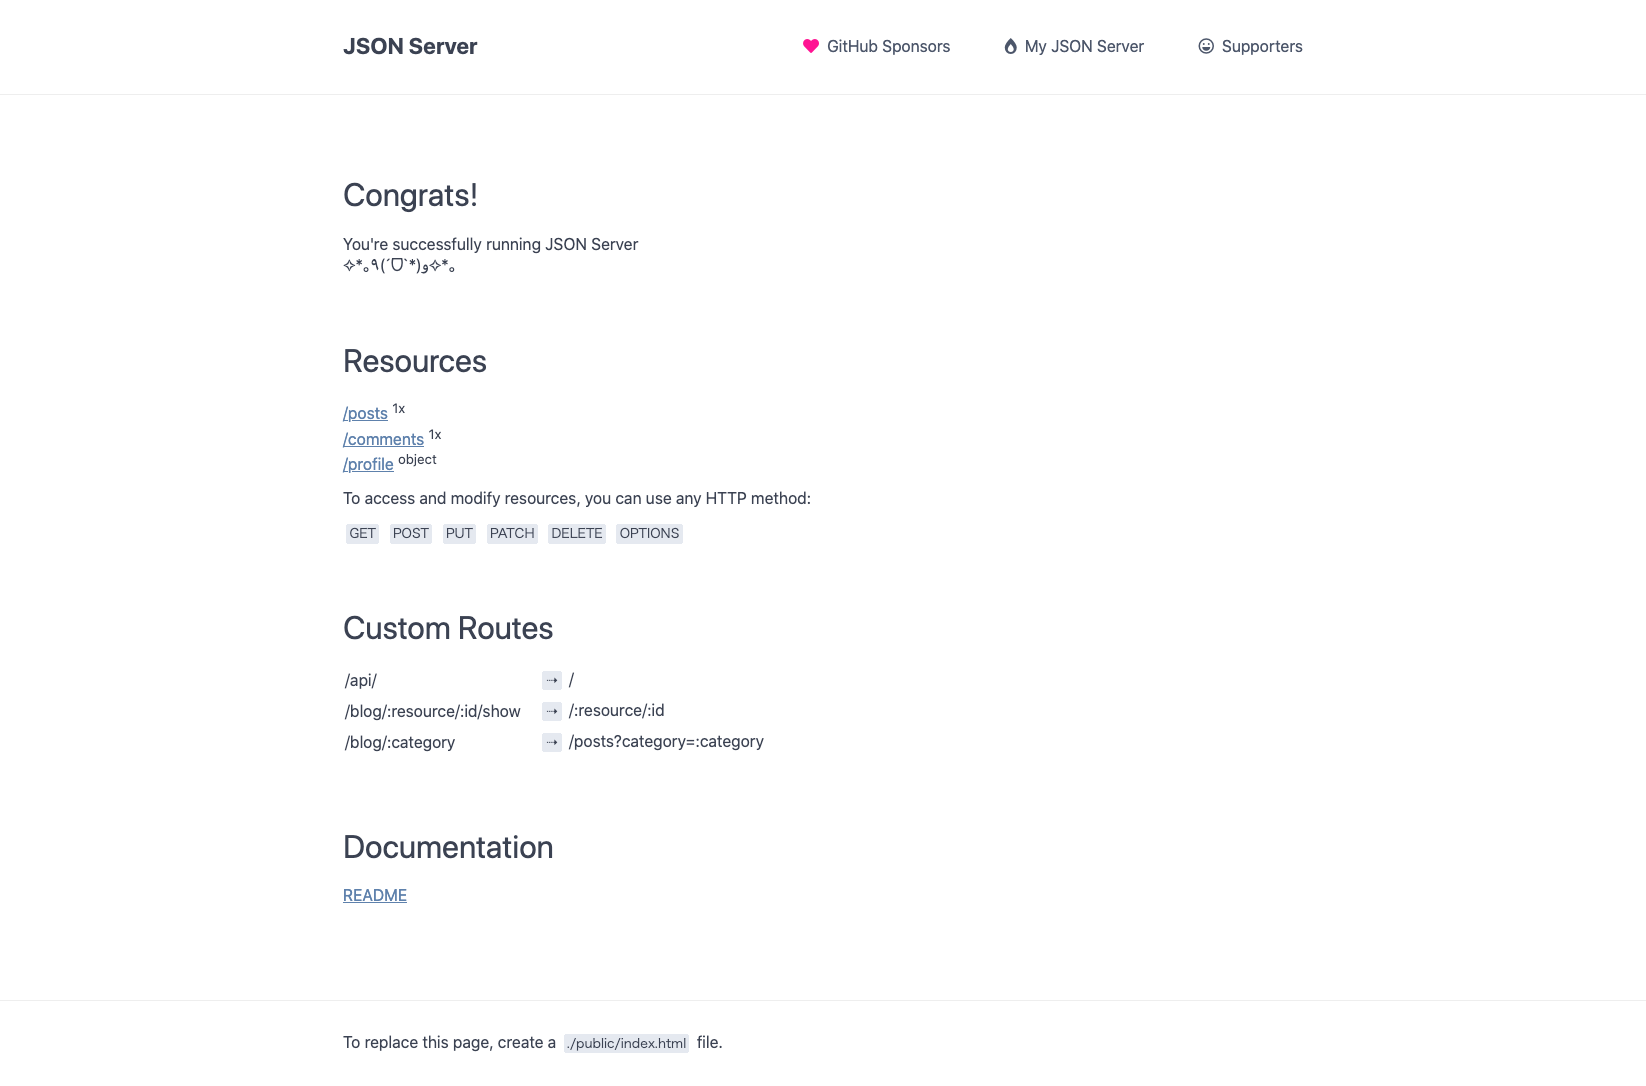Click the /blog/:resource/:id/show route text
The width and height of the screenshot is (1646, 1086).
[433, 711]
